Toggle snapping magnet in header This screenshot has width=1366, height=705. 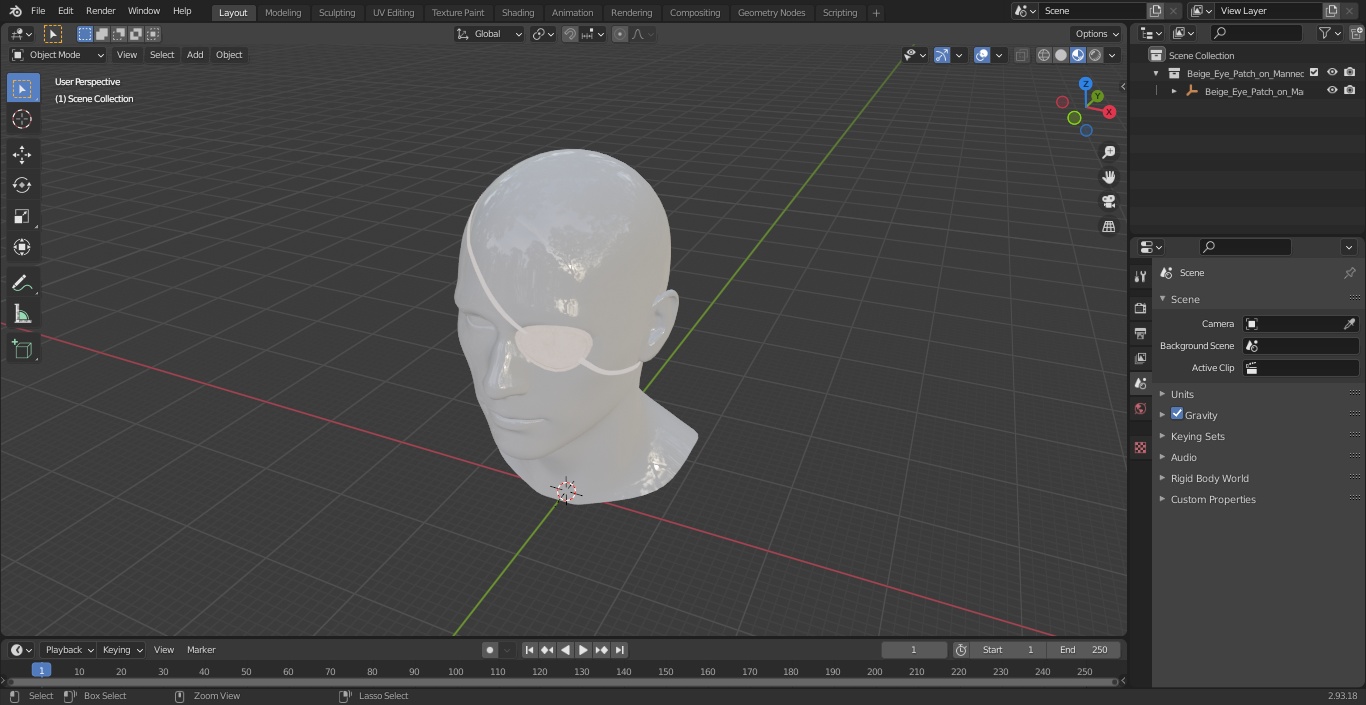pos(570,34)
